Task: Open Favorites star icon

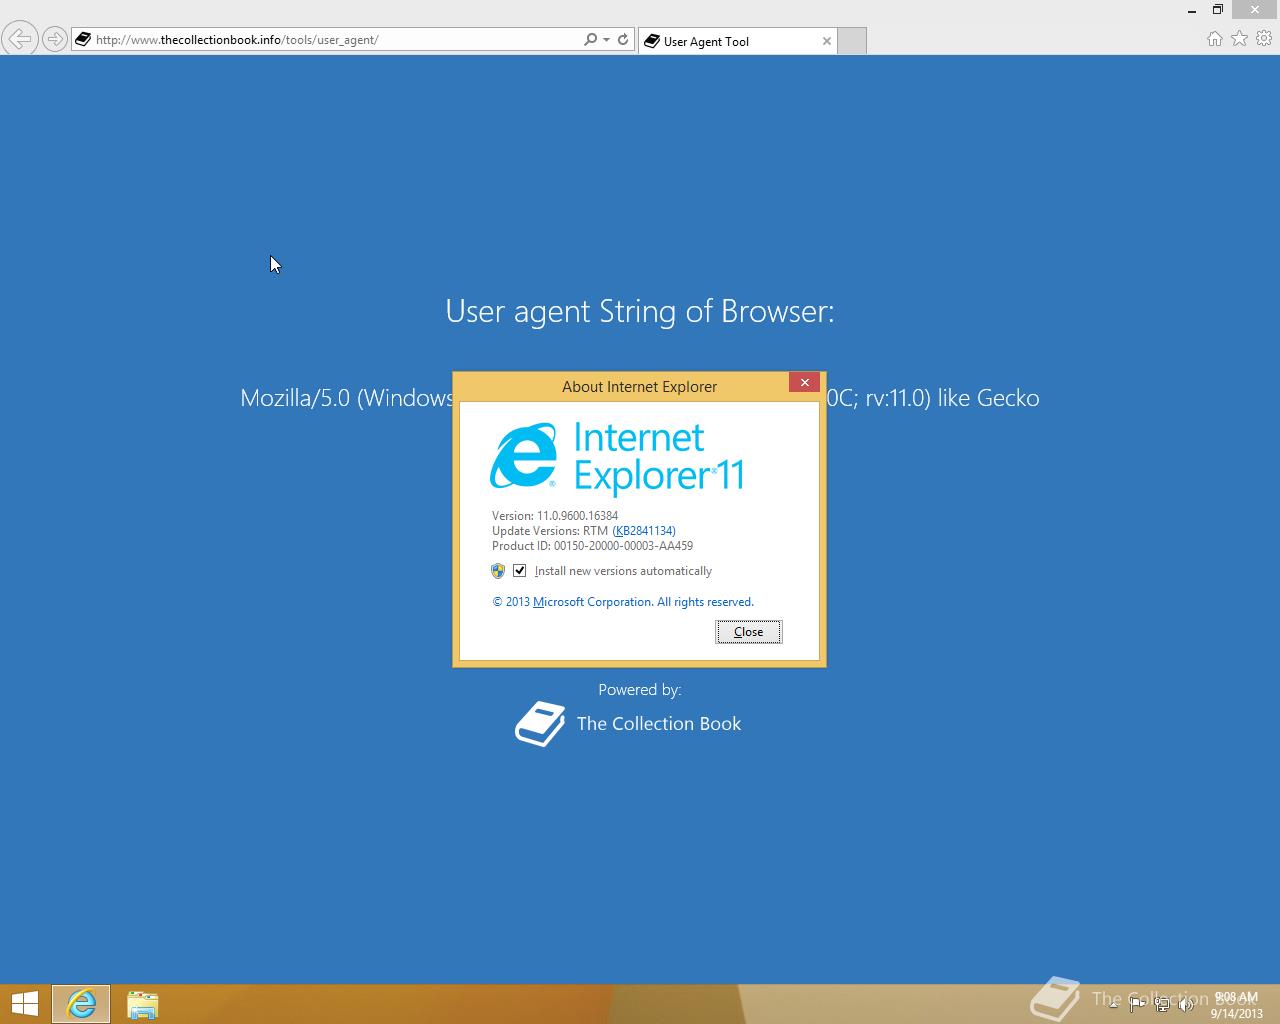Action: (1240, 39)
